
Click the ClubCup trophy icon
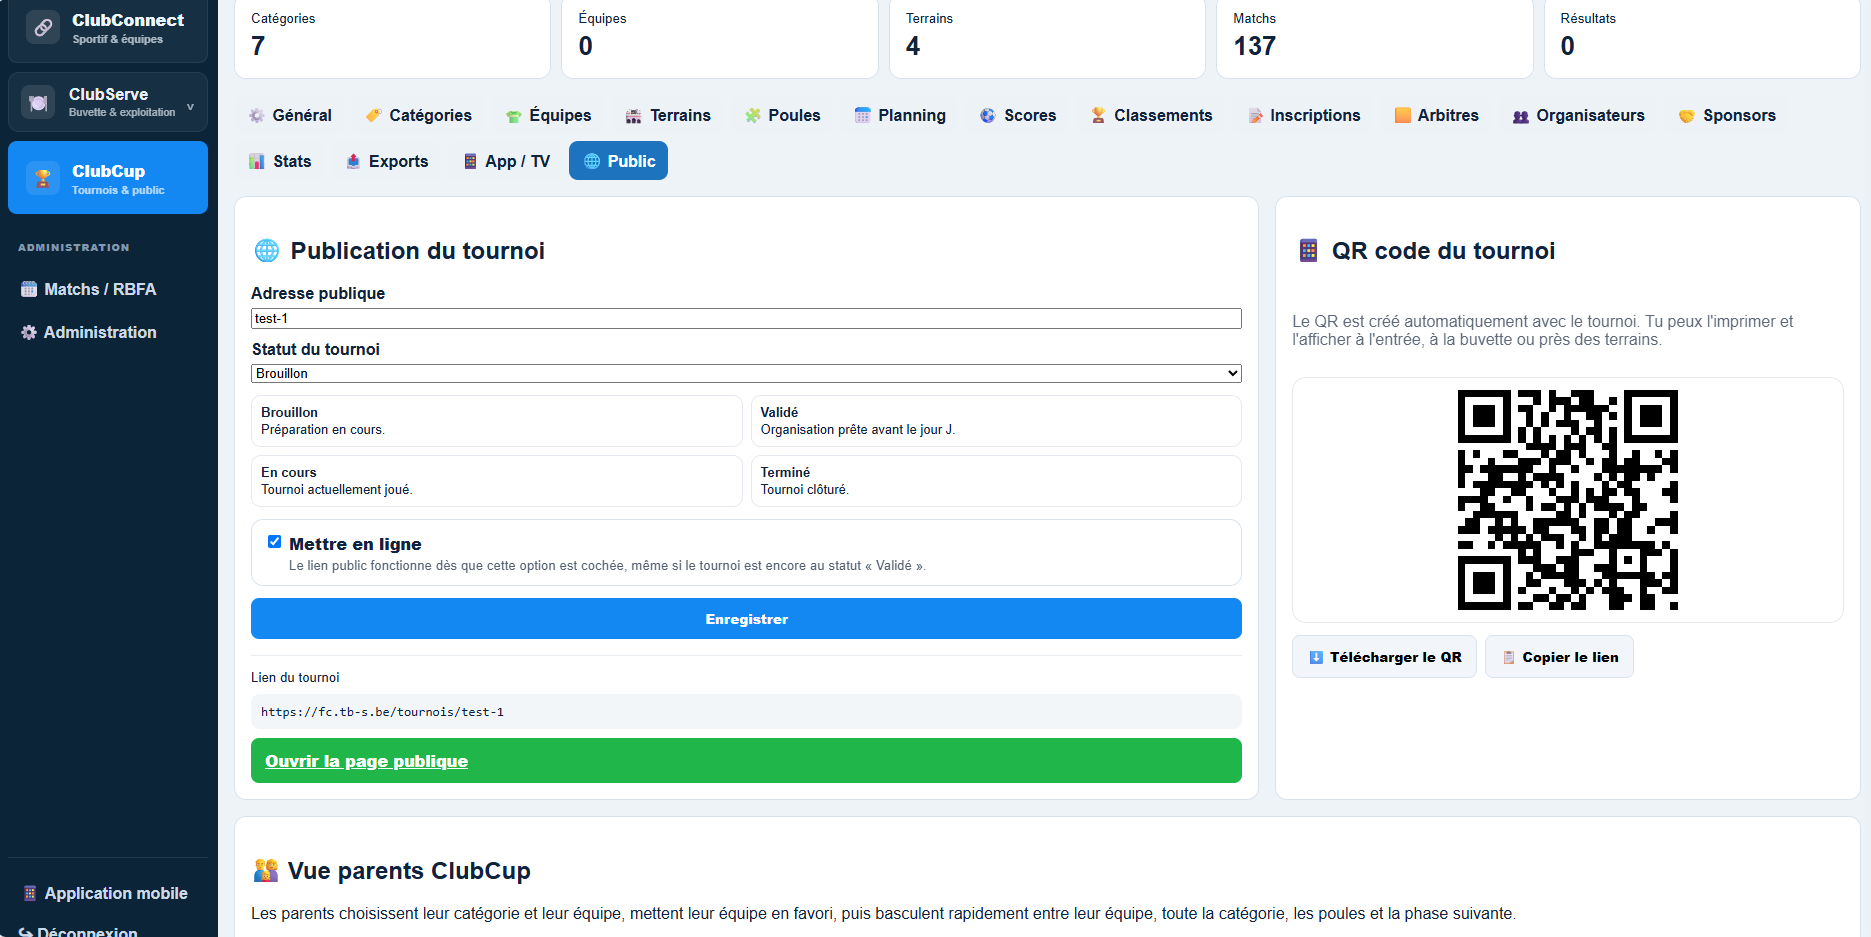coord(43,178)
